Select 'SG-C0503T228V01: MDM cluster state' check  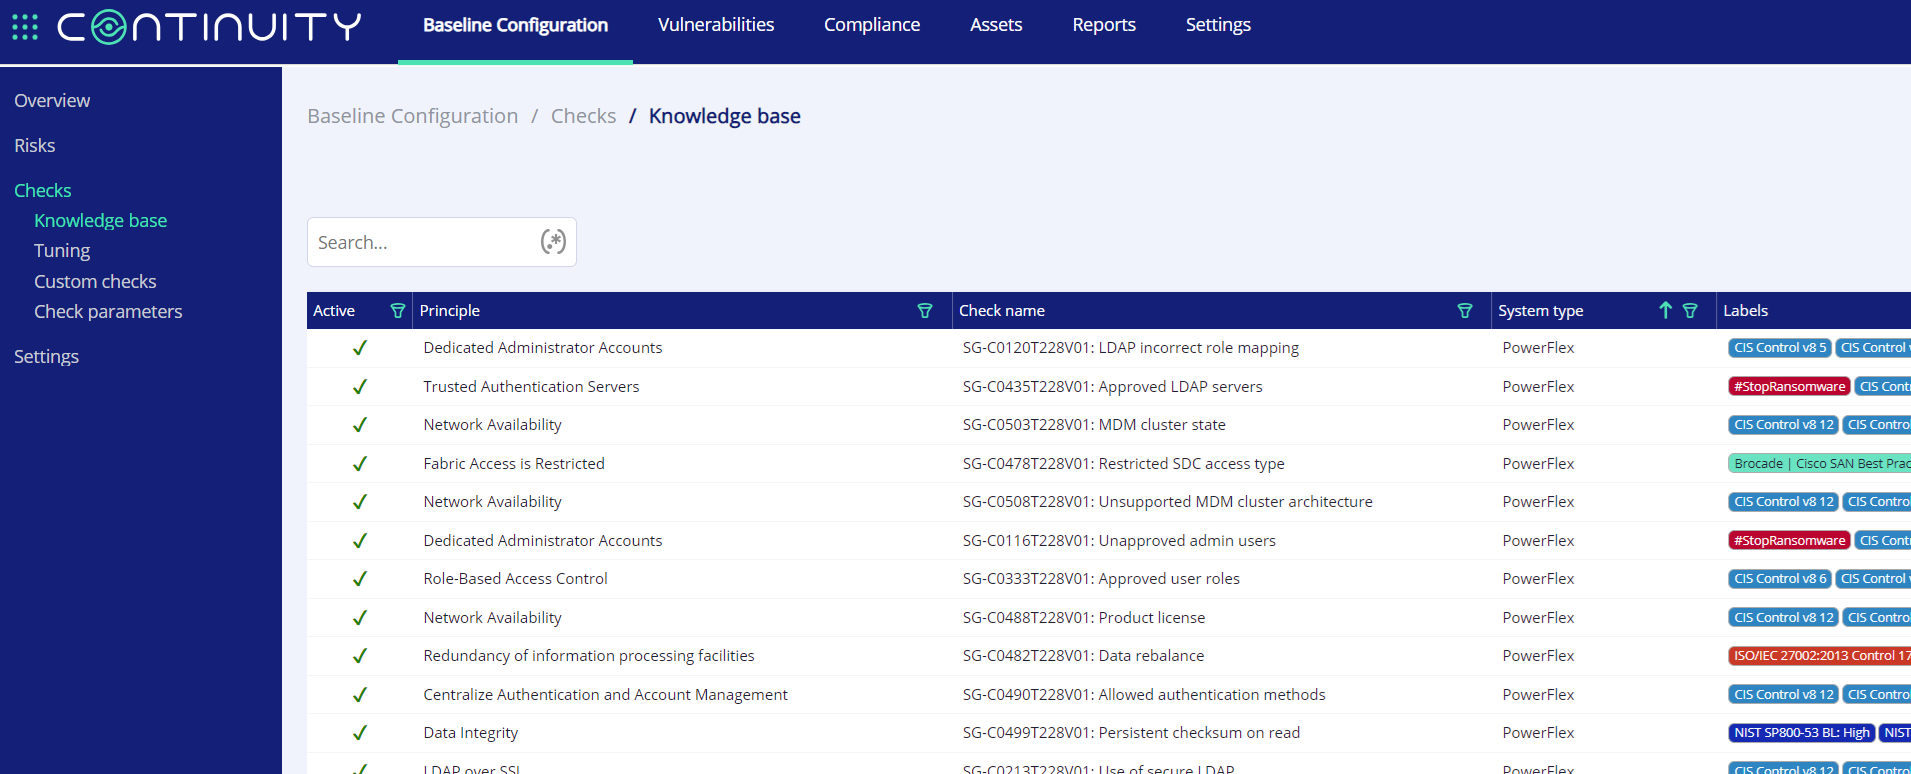click(x=1094, y=425)
